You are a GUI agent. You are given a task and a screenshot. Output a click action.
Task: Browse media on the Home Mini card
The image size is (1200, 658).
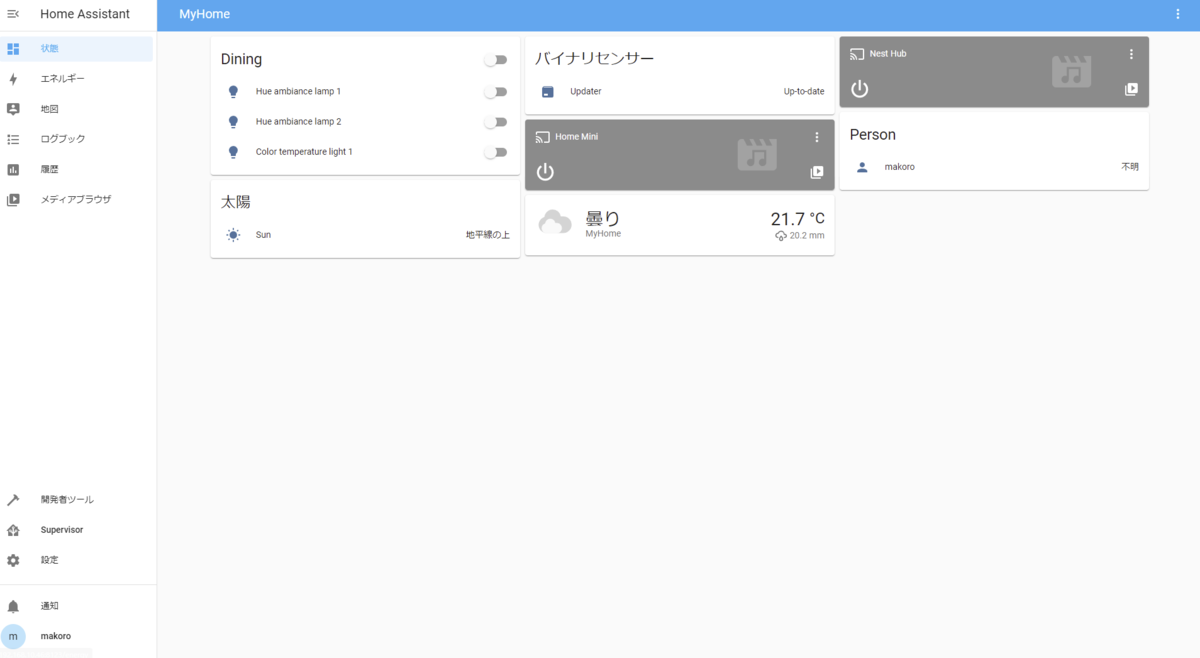(x=817, y=172)
